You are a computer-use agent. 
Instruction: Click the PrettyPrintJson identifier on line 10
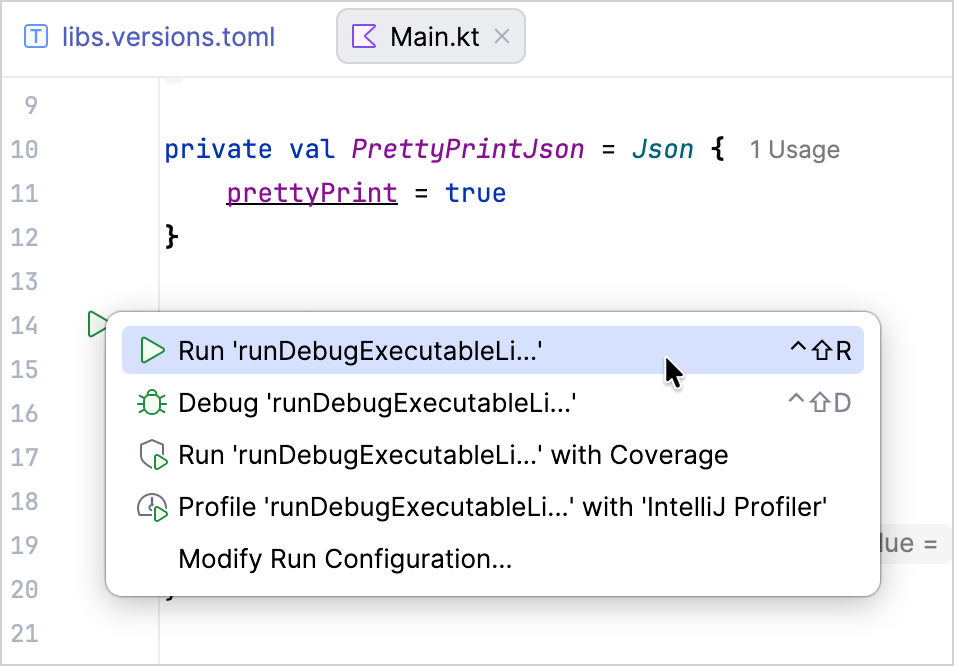click(x=468, y=150)
